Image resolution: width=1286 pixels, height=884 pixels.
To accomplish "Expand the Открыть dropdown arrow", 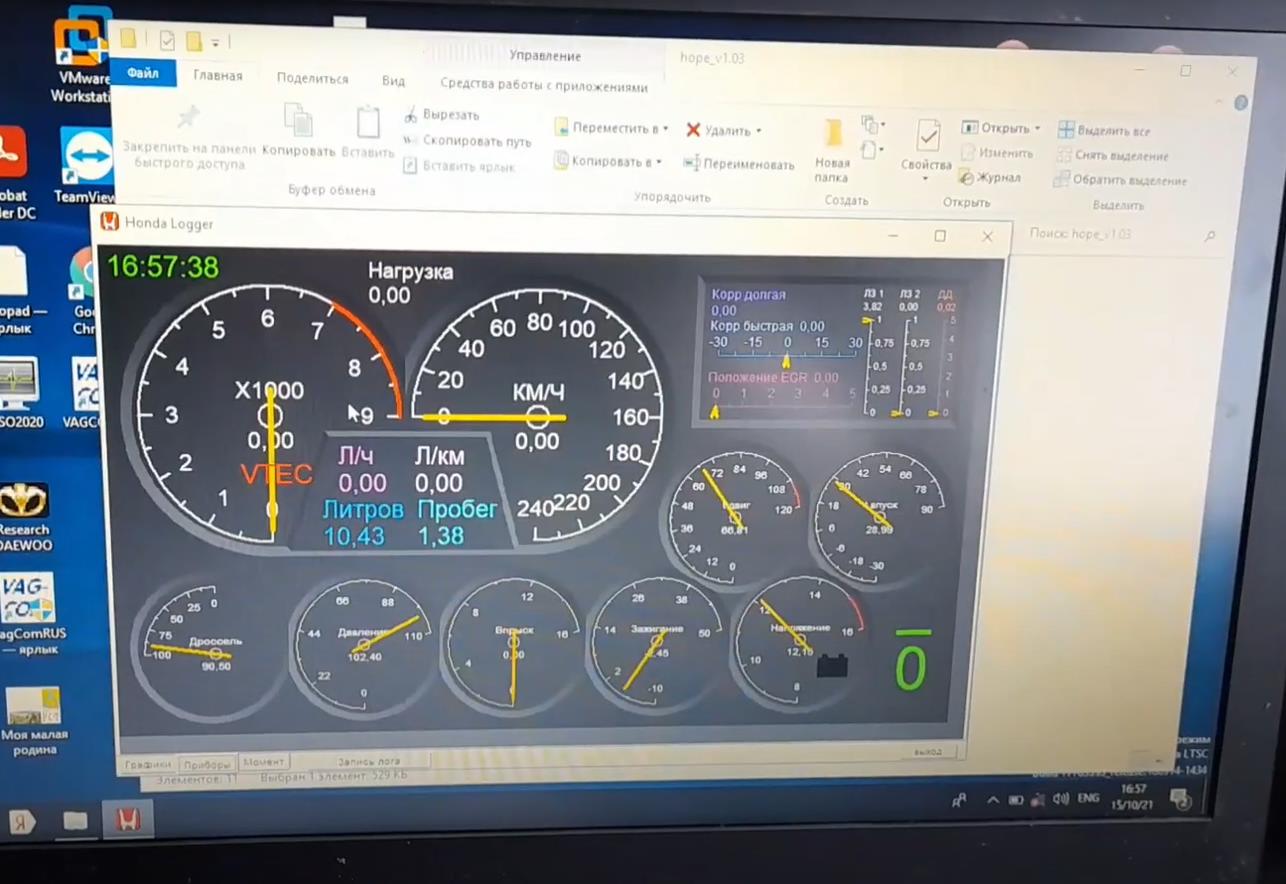I will (x=1037, y=129).
